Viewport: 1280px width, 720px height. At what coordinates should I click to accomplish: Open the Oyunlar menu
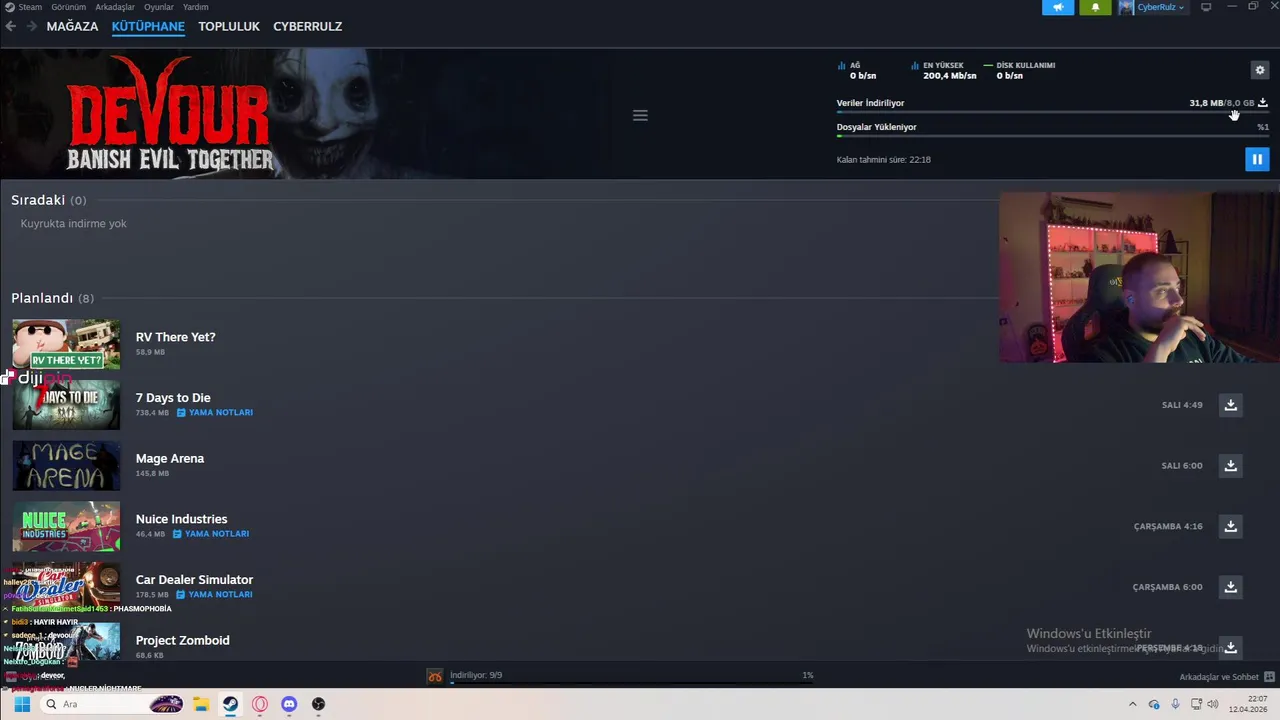tap(159, 7)
